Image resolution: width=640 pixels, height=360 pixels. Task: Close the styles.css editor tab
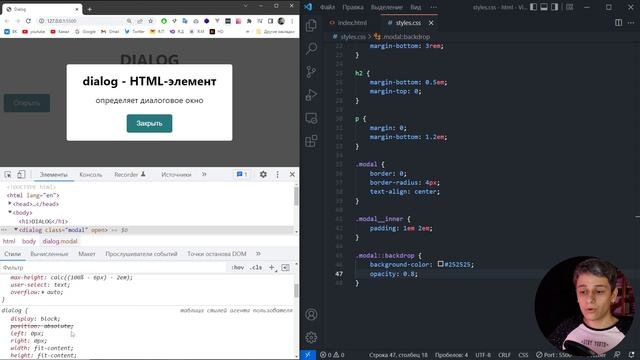431,23
